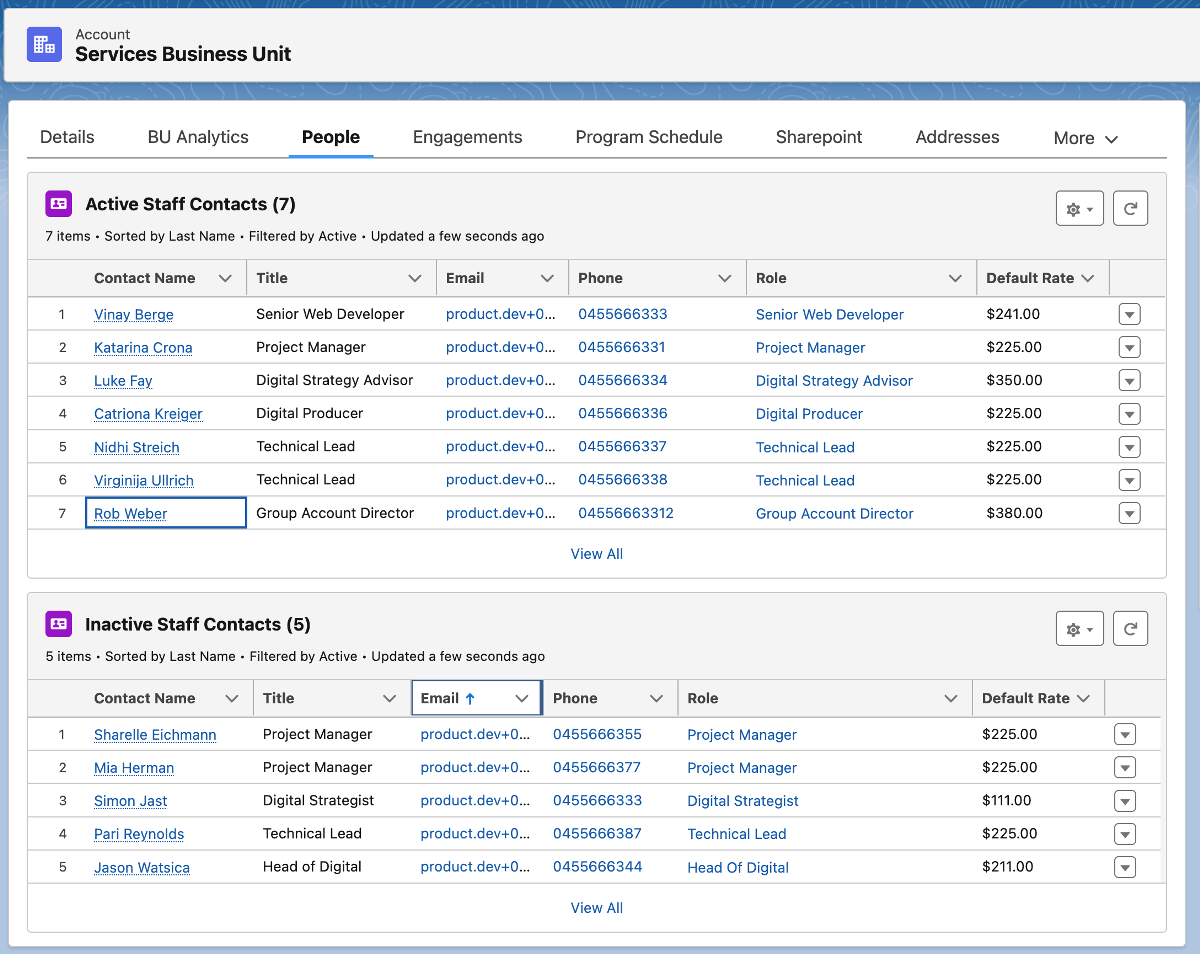Click Simon Jast's phone 0455666333
This screenshot has width=1200, height=954.
pos(598,801)
